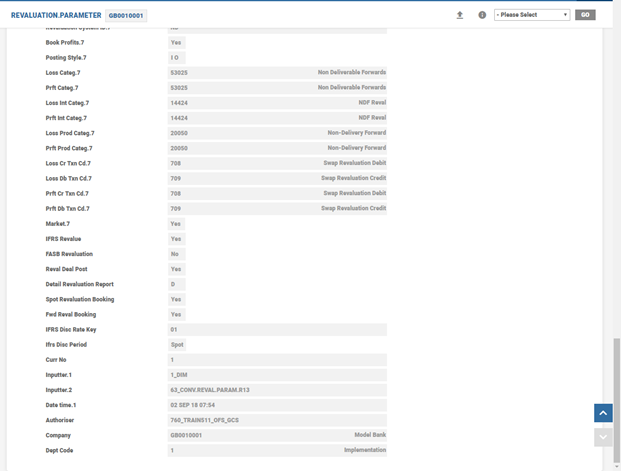Click the REVALUATION.PARAMETER title
Viewport: 621px width, 471px height.
tap(56, 16)
